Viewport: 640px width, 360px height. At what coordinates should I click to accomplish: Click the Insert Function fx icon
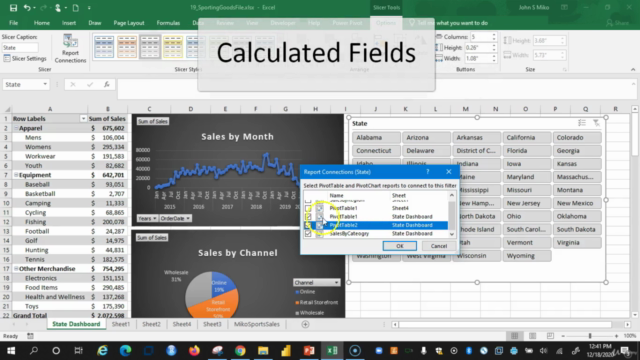pos(107,84)
